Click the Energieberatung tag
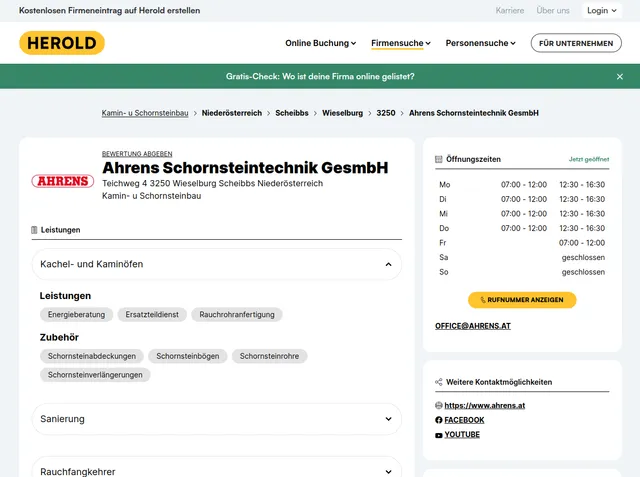 pyautogui.click(x=76, y=315)
